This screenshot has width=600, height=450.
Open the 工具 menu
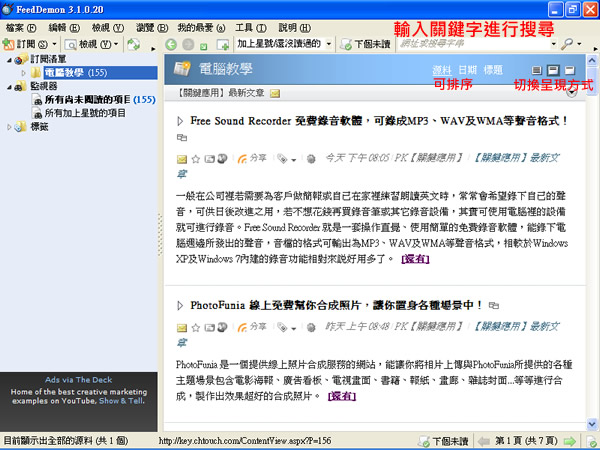click(x=251, y=28)
